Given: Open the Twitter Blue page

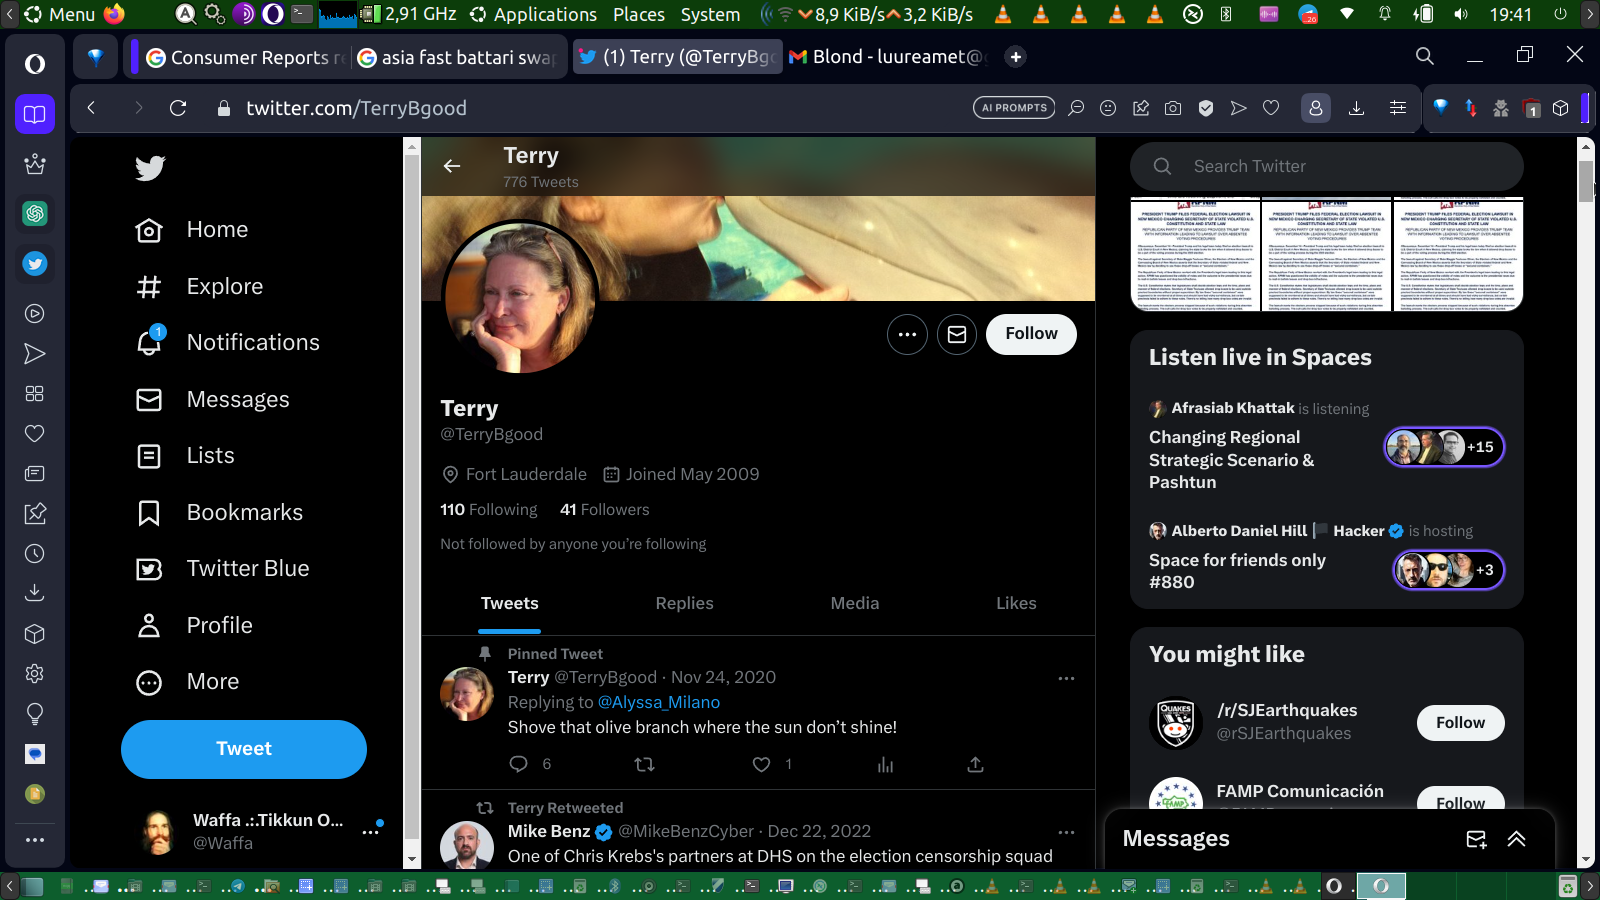Looking at the screenshot, I should 222,569.
